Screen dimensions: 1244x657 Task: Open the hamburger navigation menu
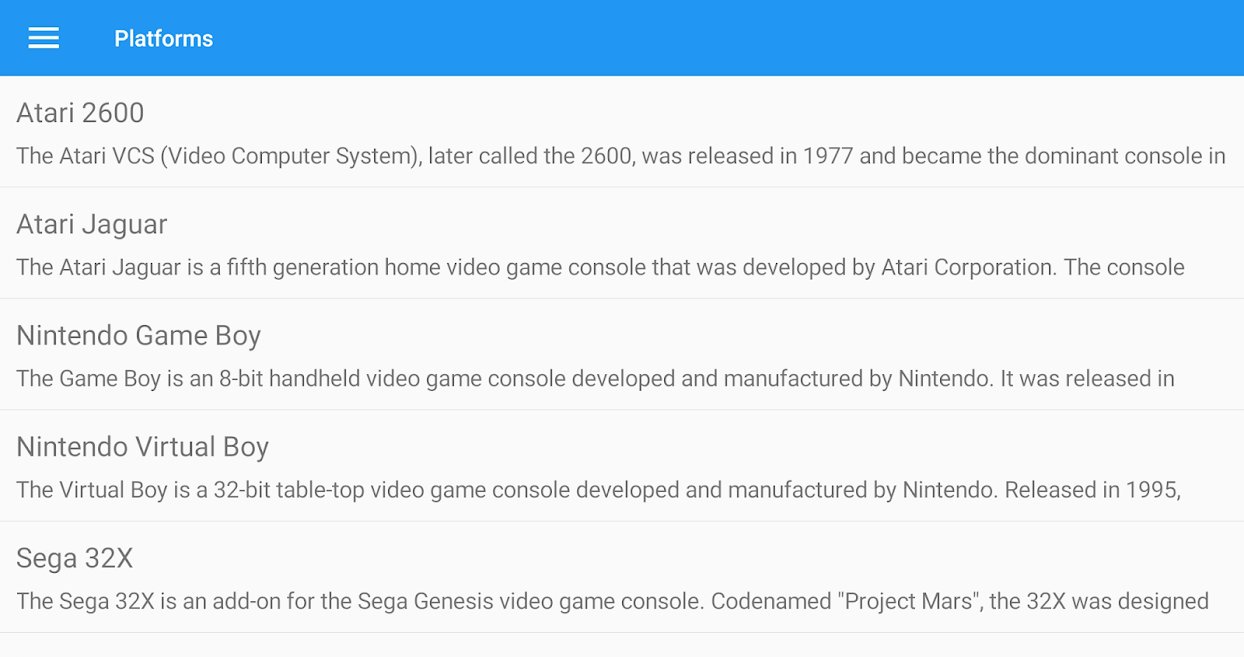click(x=44, y=38)
